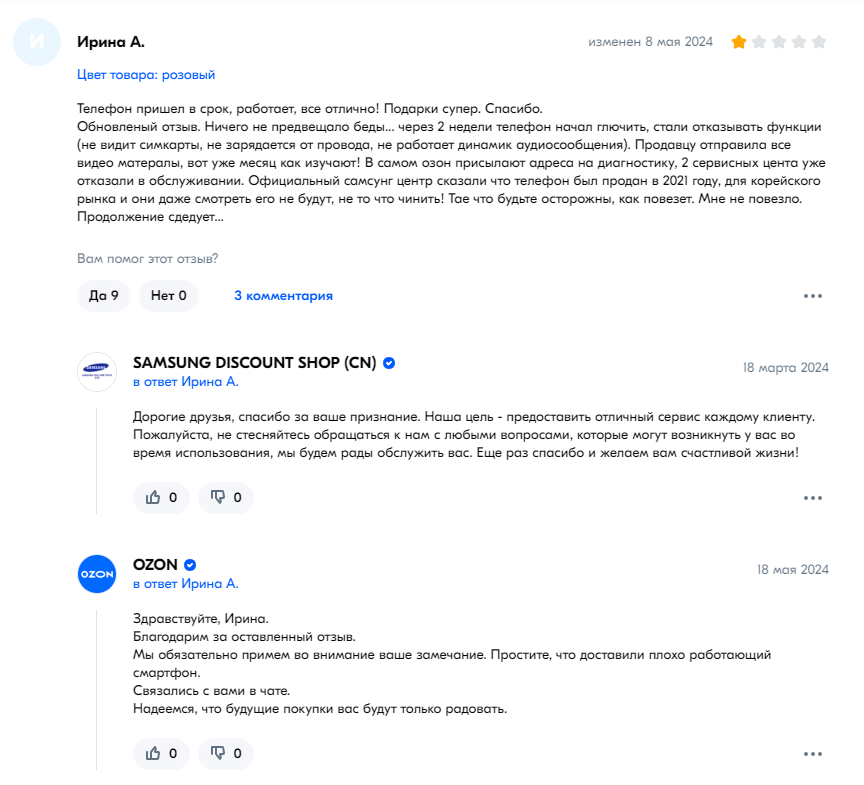
Task: Open Samsung Discount Shop logo avatar
Action: click(97, 372)
